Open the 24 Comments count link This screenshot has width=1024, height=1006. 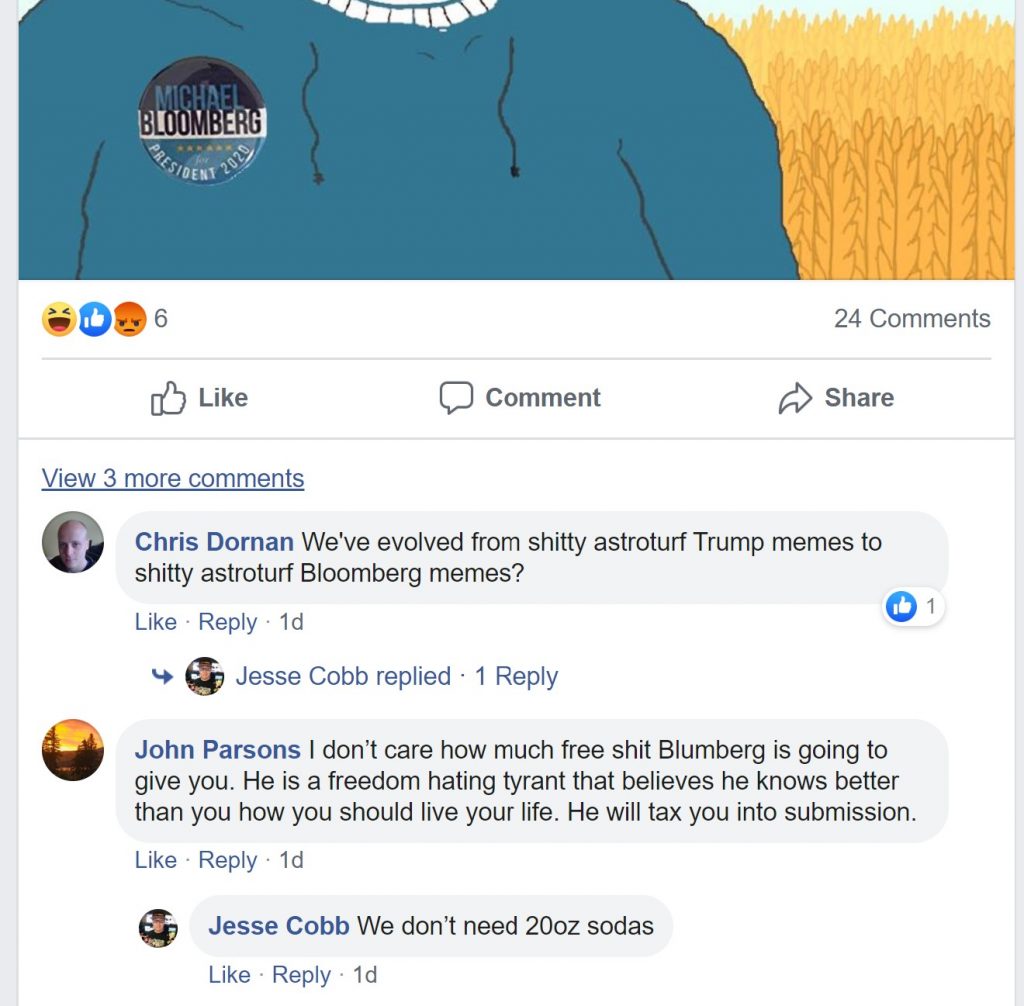pyautogui.click(x=912, y=319)
